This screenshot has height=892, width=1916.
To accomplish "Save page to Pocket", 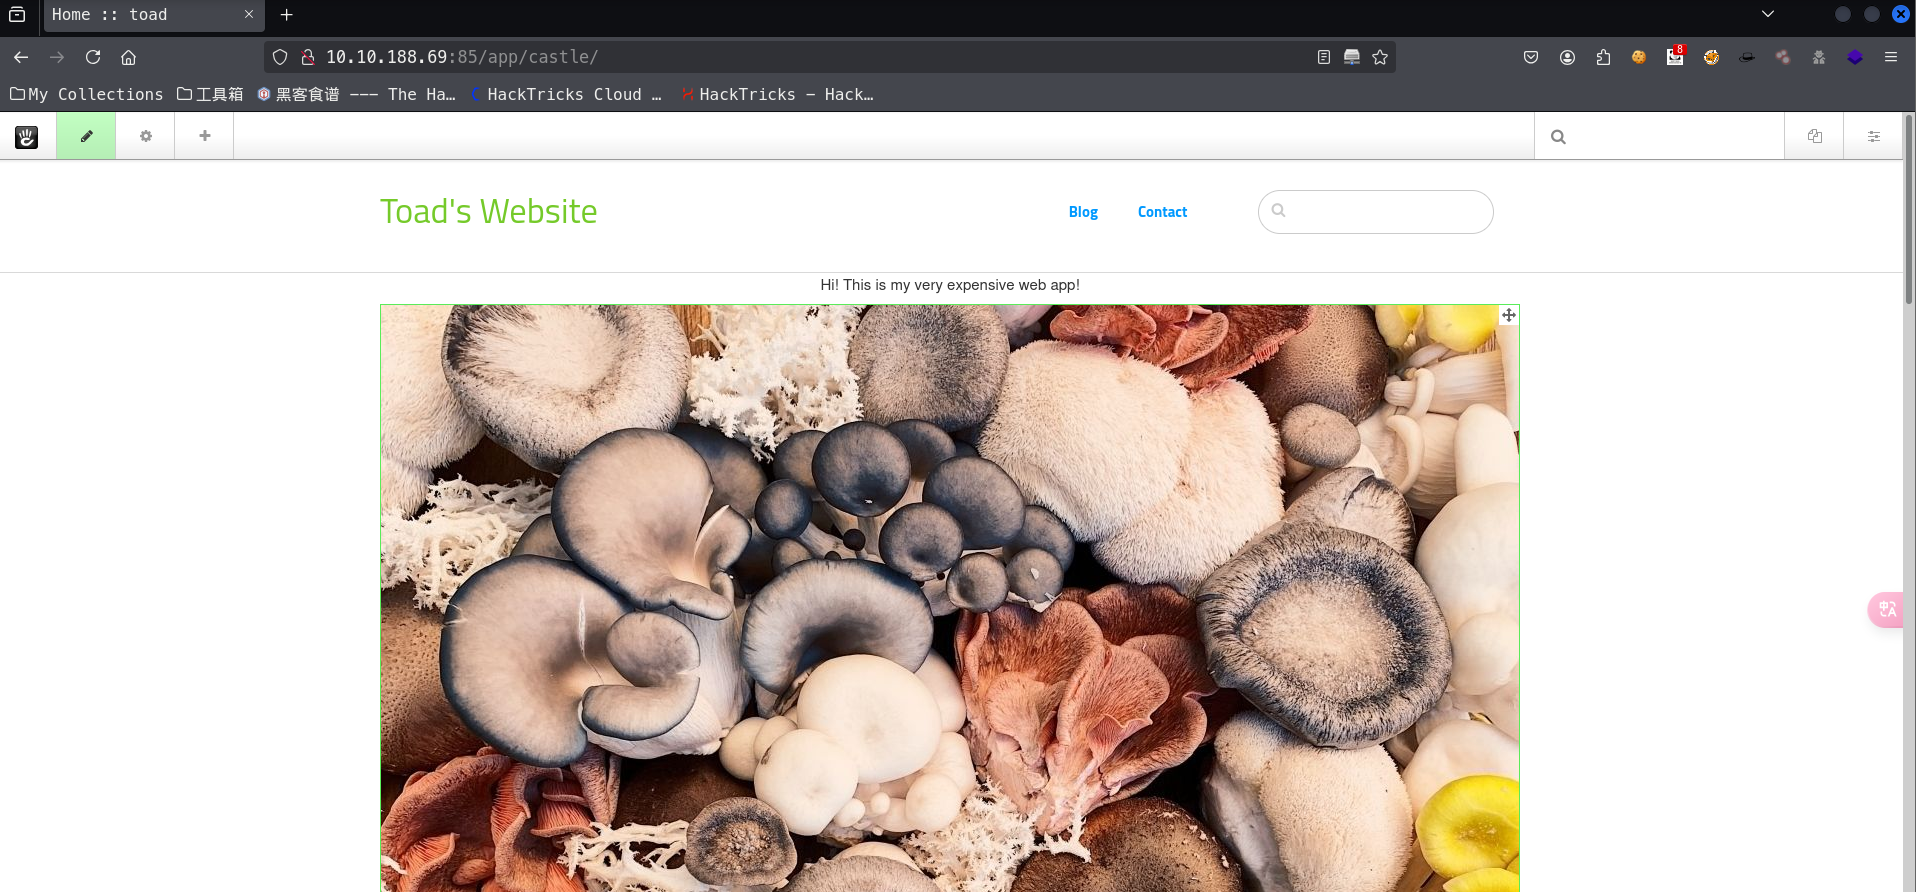I will click(x=1531, y=57).
